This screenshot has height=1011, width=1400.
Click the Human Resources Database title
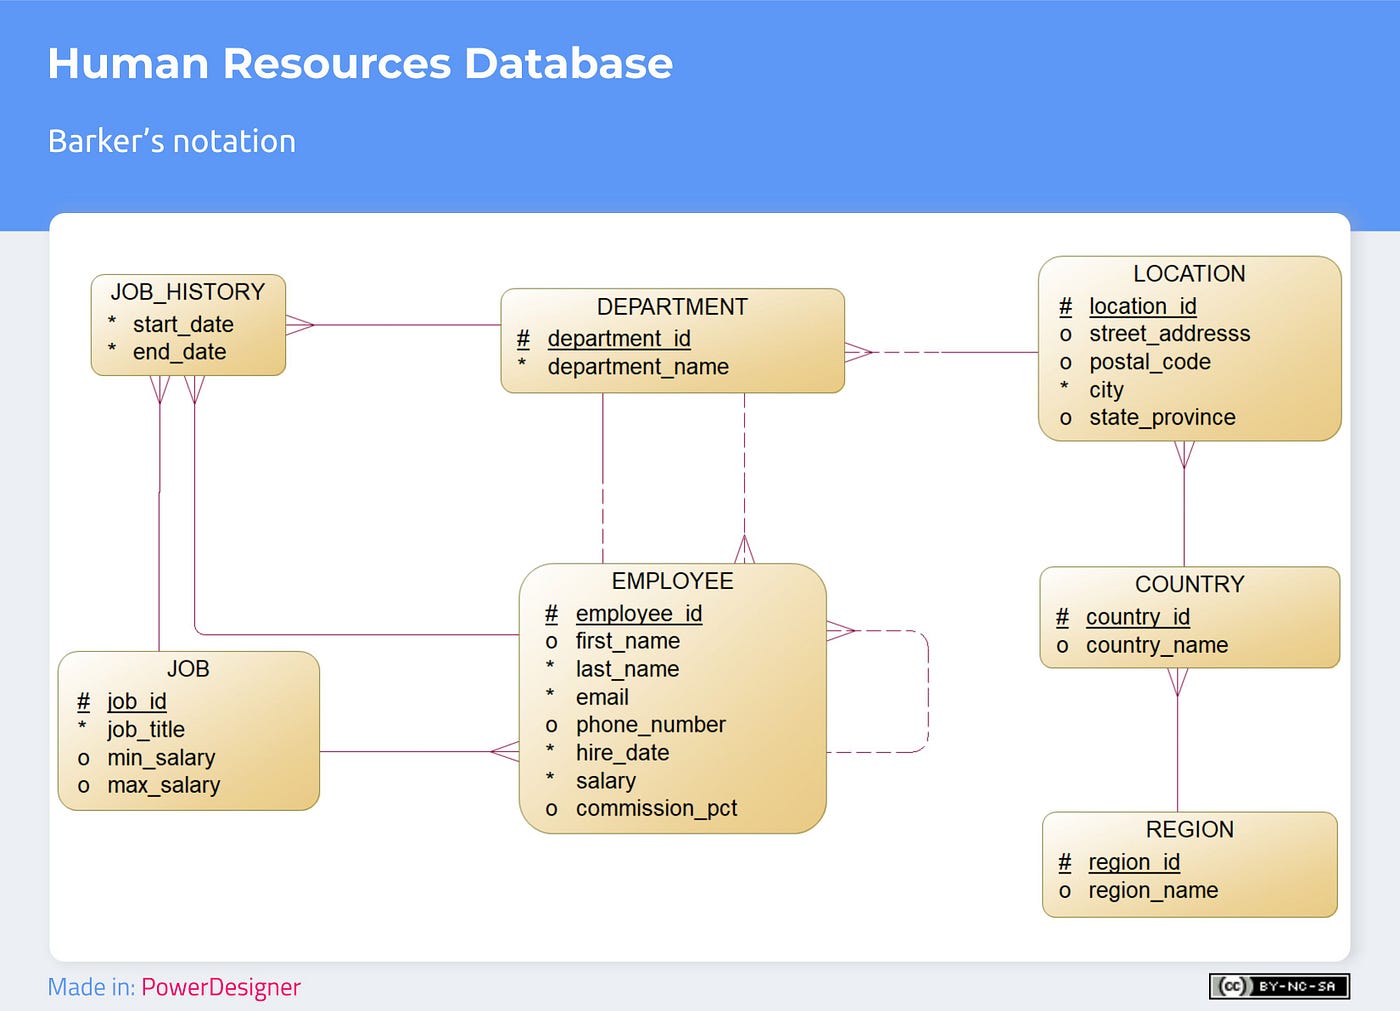pyautogui.click(x=360, y=63)
